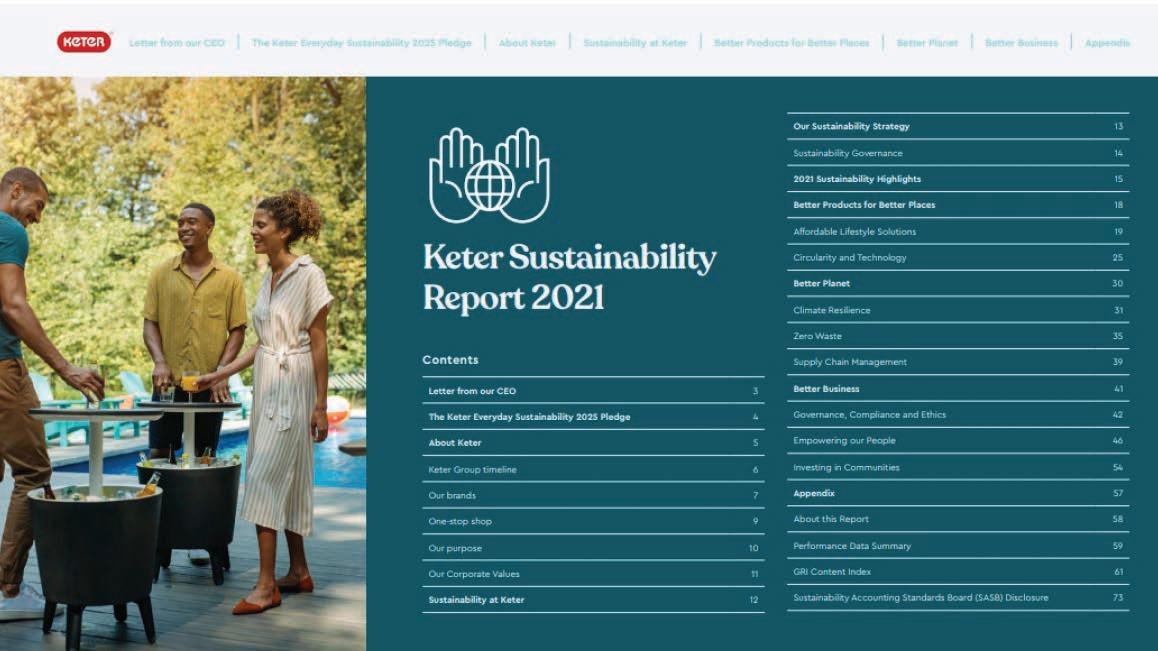Open 'Appendix' in the top navigation
Screen dimensions: 1158x651
tap(1107, 43)
